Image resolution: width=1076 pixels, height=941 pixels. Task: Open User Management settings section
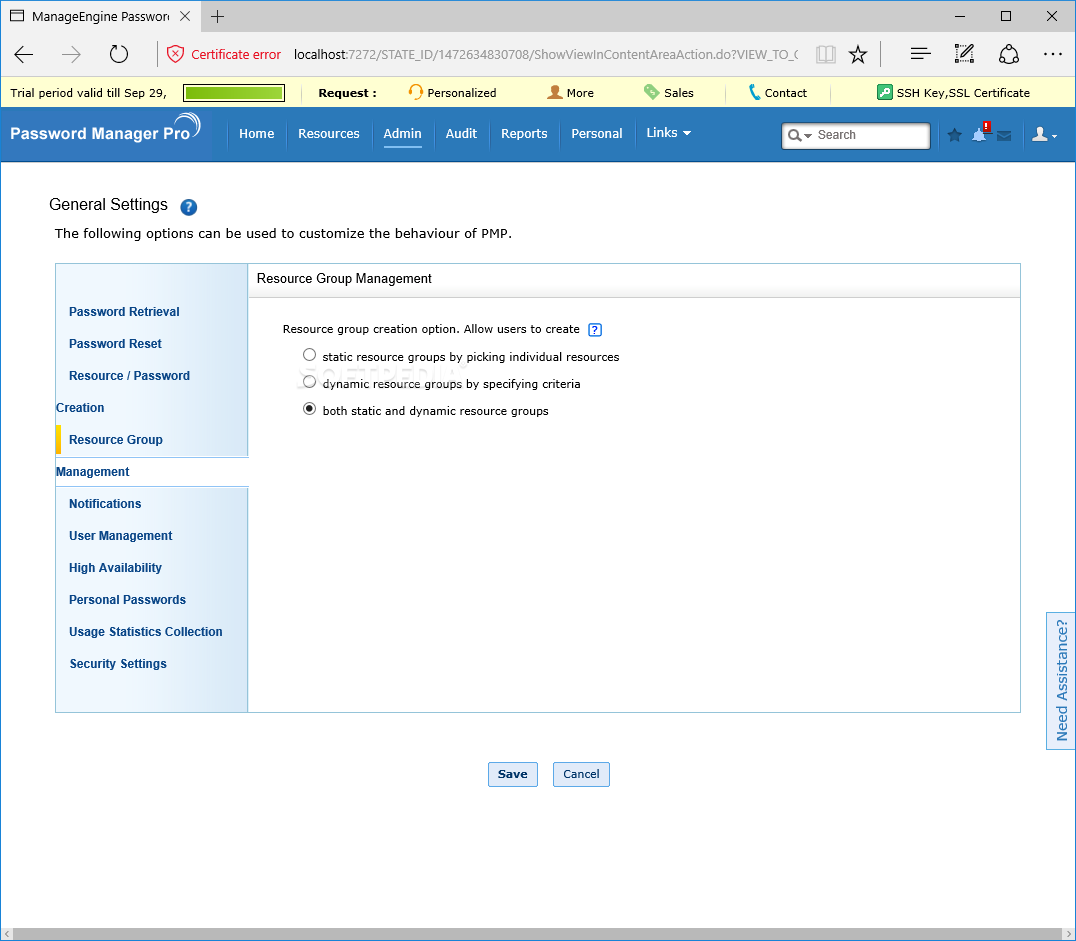point(121,536)
